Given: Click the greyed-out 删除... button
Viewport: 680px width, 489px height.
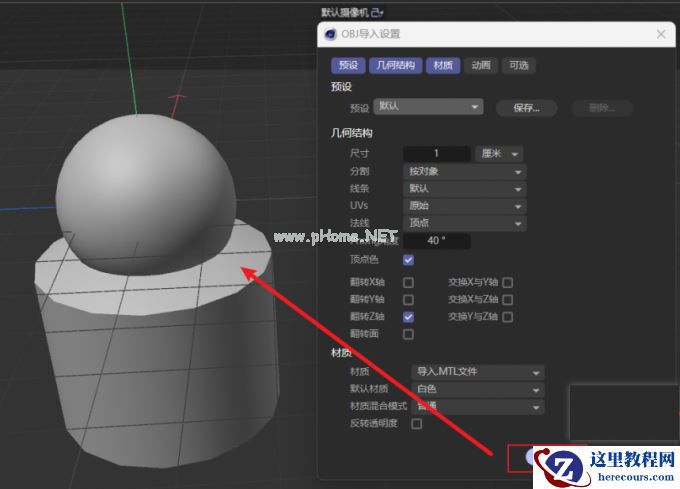Looking at the screenshot, I should coord(602,108).
